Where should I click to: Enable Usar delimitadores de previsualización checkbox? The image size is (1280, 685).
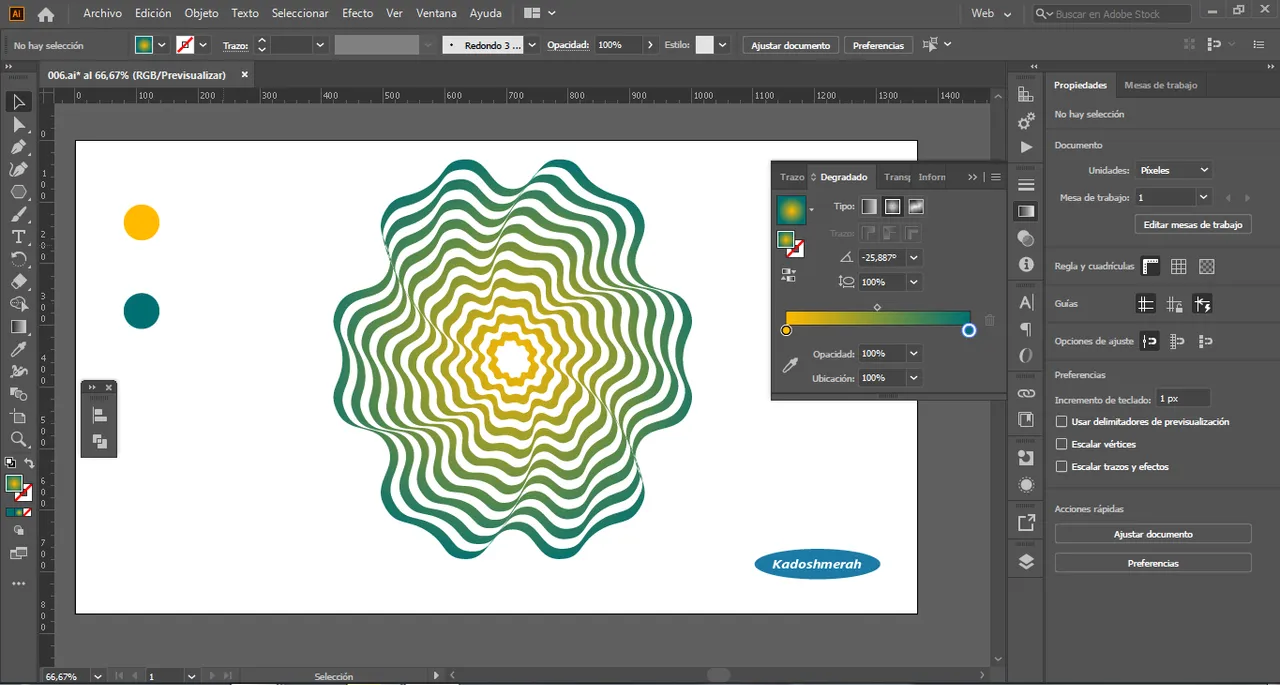(1062, 422)
